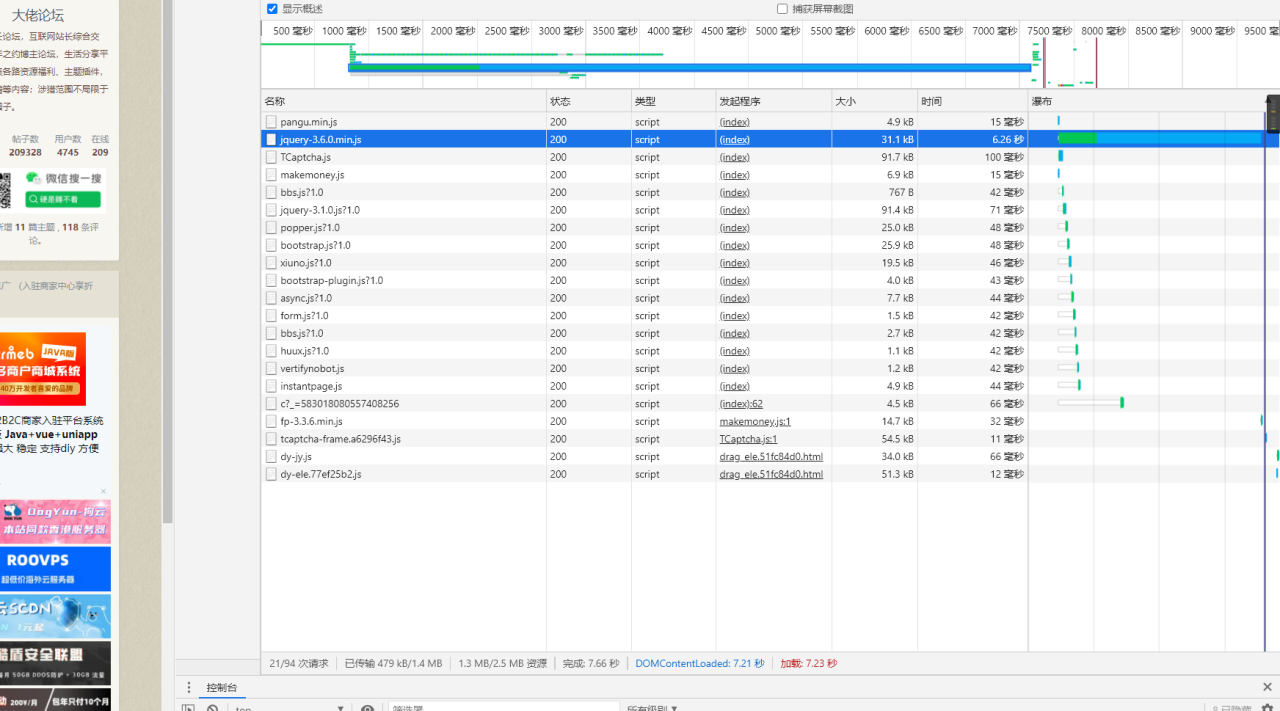Click the console eye live expression icon
This screenshot has width=1280, height=711.
368,708
